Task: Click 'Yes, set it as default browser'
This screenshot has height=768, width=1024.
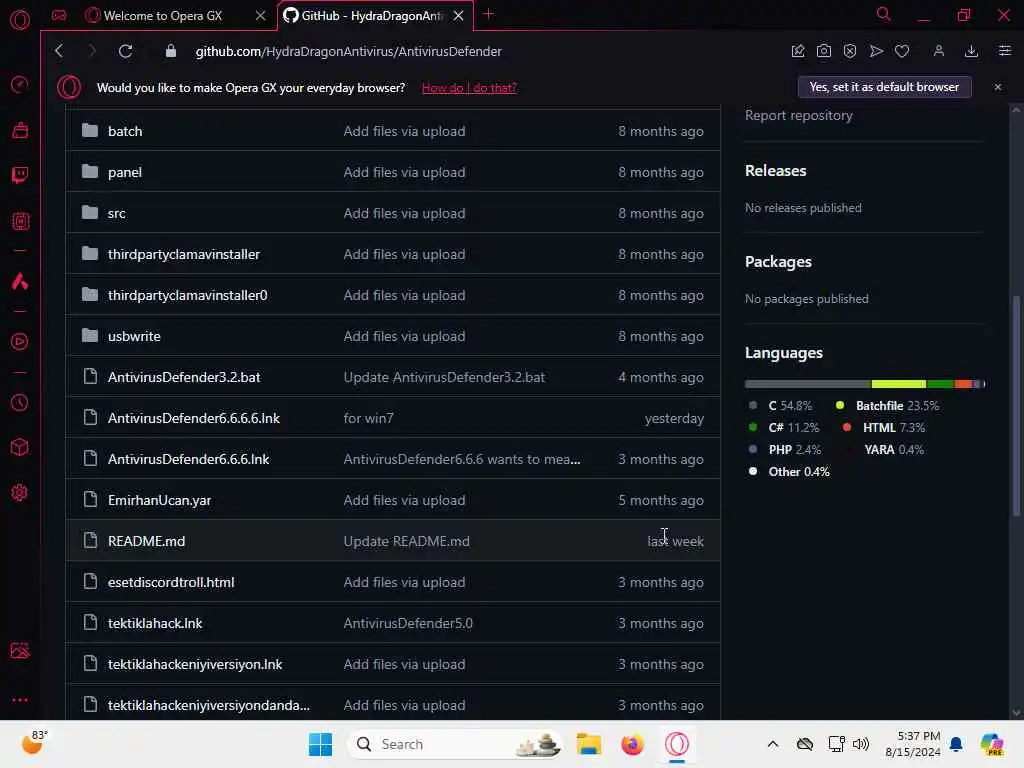Action: click(x=884, y=87)
